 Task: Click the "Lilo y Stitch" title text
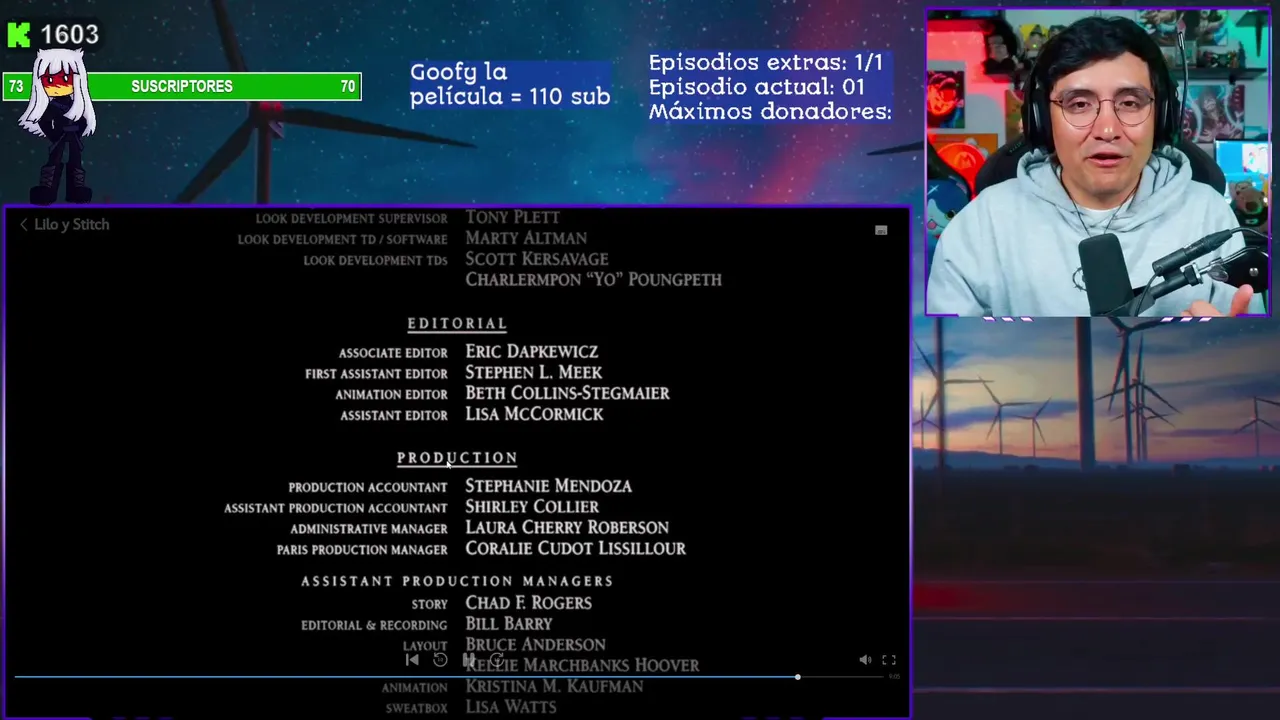[x=72, y=225]
